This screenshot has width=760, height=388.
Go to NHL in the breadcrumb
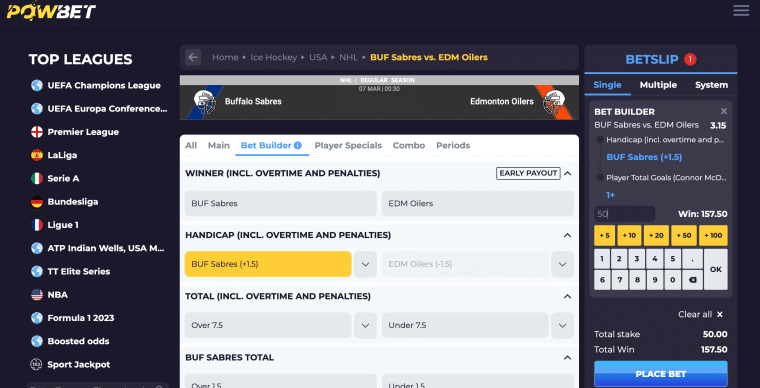click(x=348, y=57)
